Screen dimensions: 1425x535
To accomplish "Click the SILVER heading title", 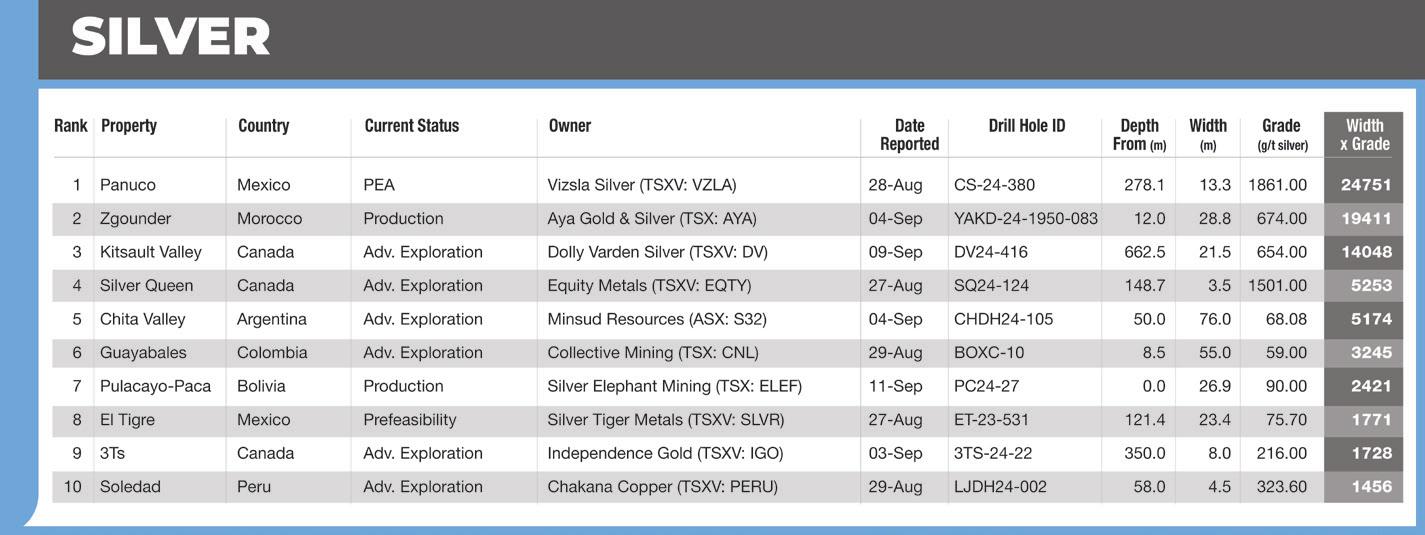I will [x=171, y=38].
